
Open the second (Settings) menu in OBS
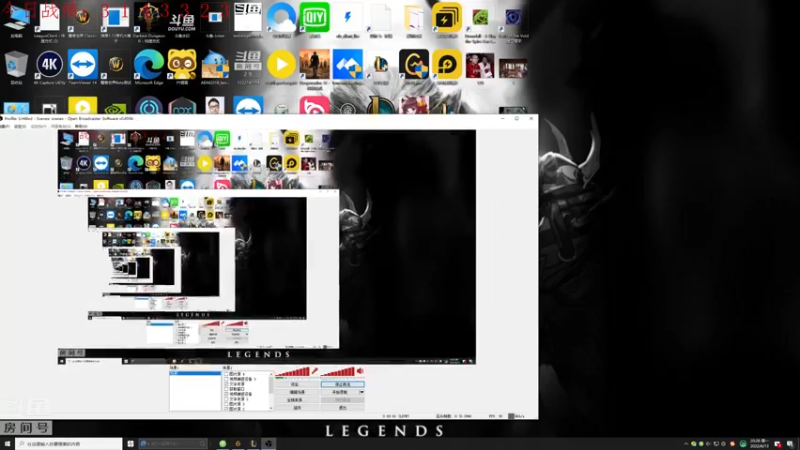20,126
